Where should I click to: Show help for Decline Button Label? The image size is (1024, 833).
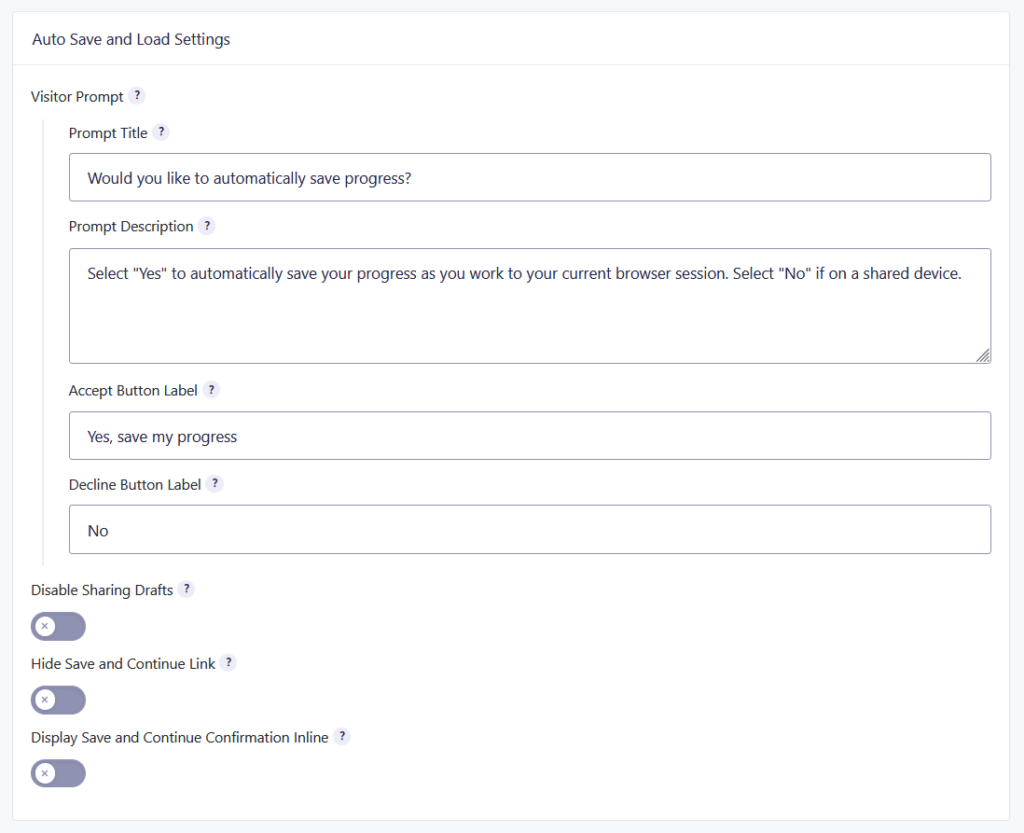point(215,484)
